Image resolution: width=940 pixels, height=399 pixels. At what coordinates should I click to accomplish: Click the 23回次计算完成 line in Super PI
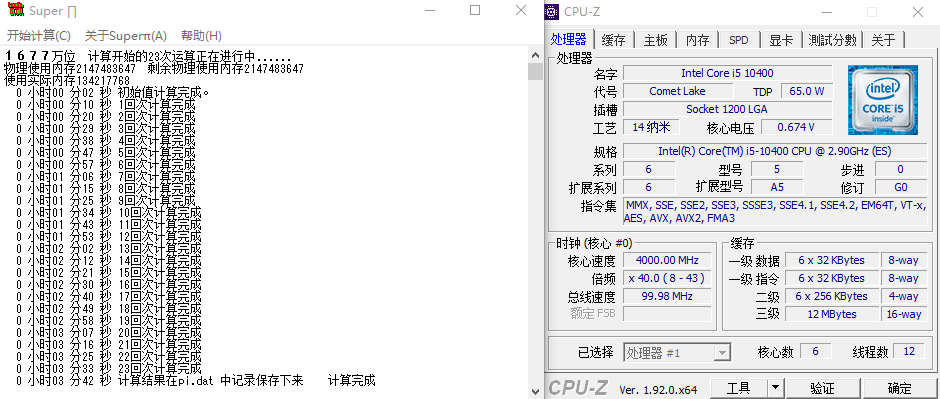tap(109, 368)
